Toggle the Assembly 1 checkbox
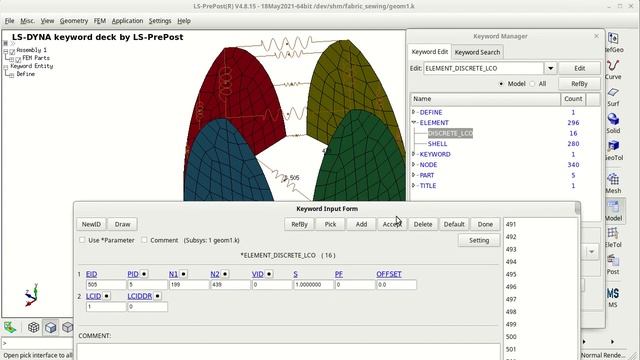640x360 pixels. tap(12, 51)
